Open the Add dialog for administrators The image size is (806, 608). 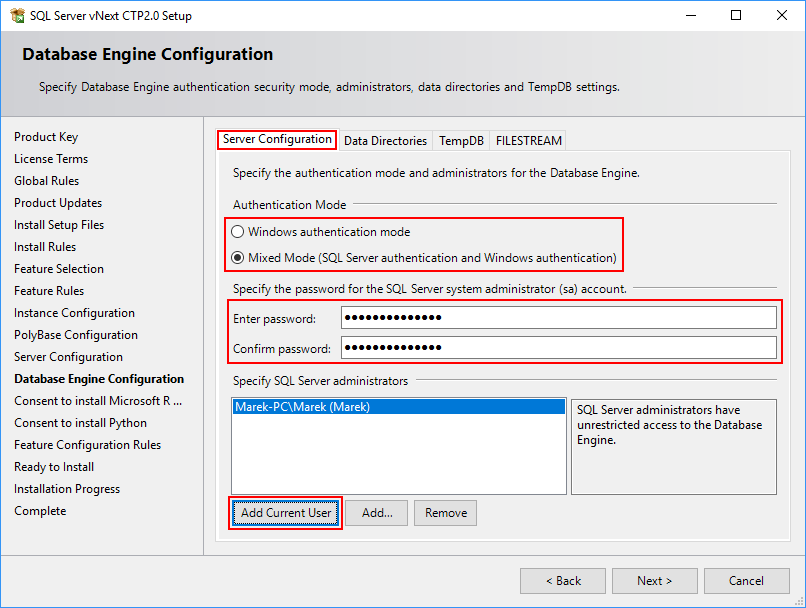[x=376, y=512]
